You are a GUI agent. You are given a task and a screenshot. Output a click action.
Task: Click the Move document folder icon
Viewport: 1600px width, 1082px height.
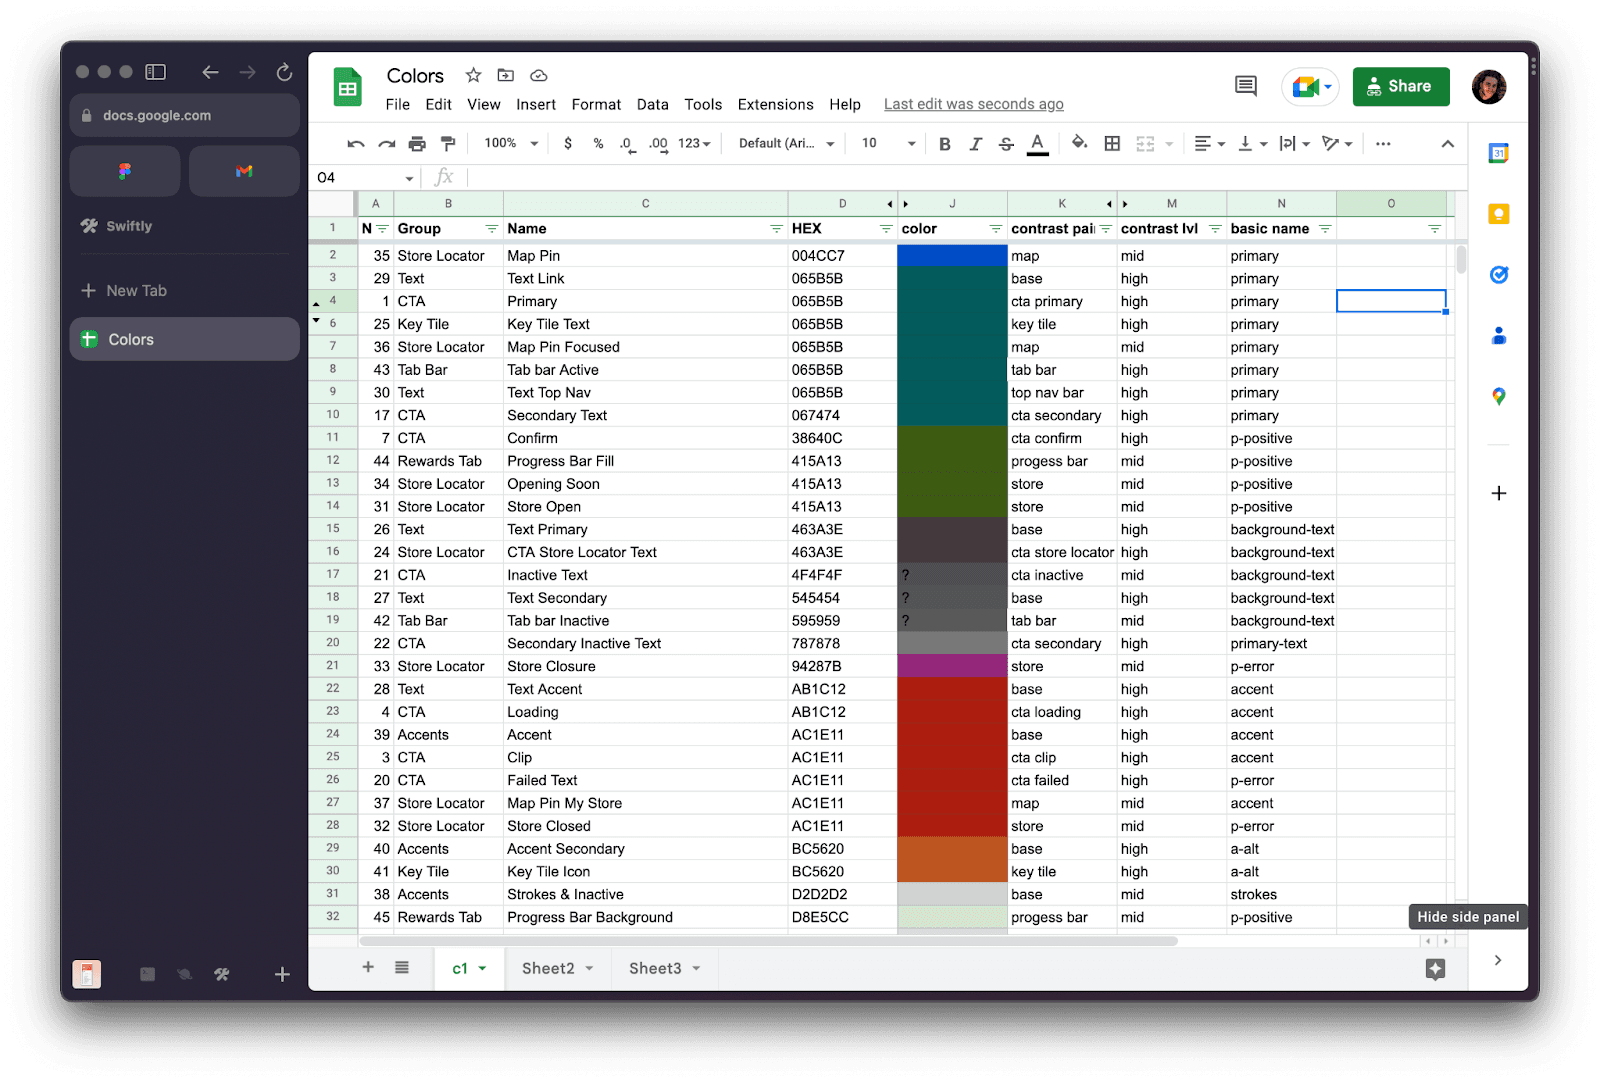(x=506, y=75)
